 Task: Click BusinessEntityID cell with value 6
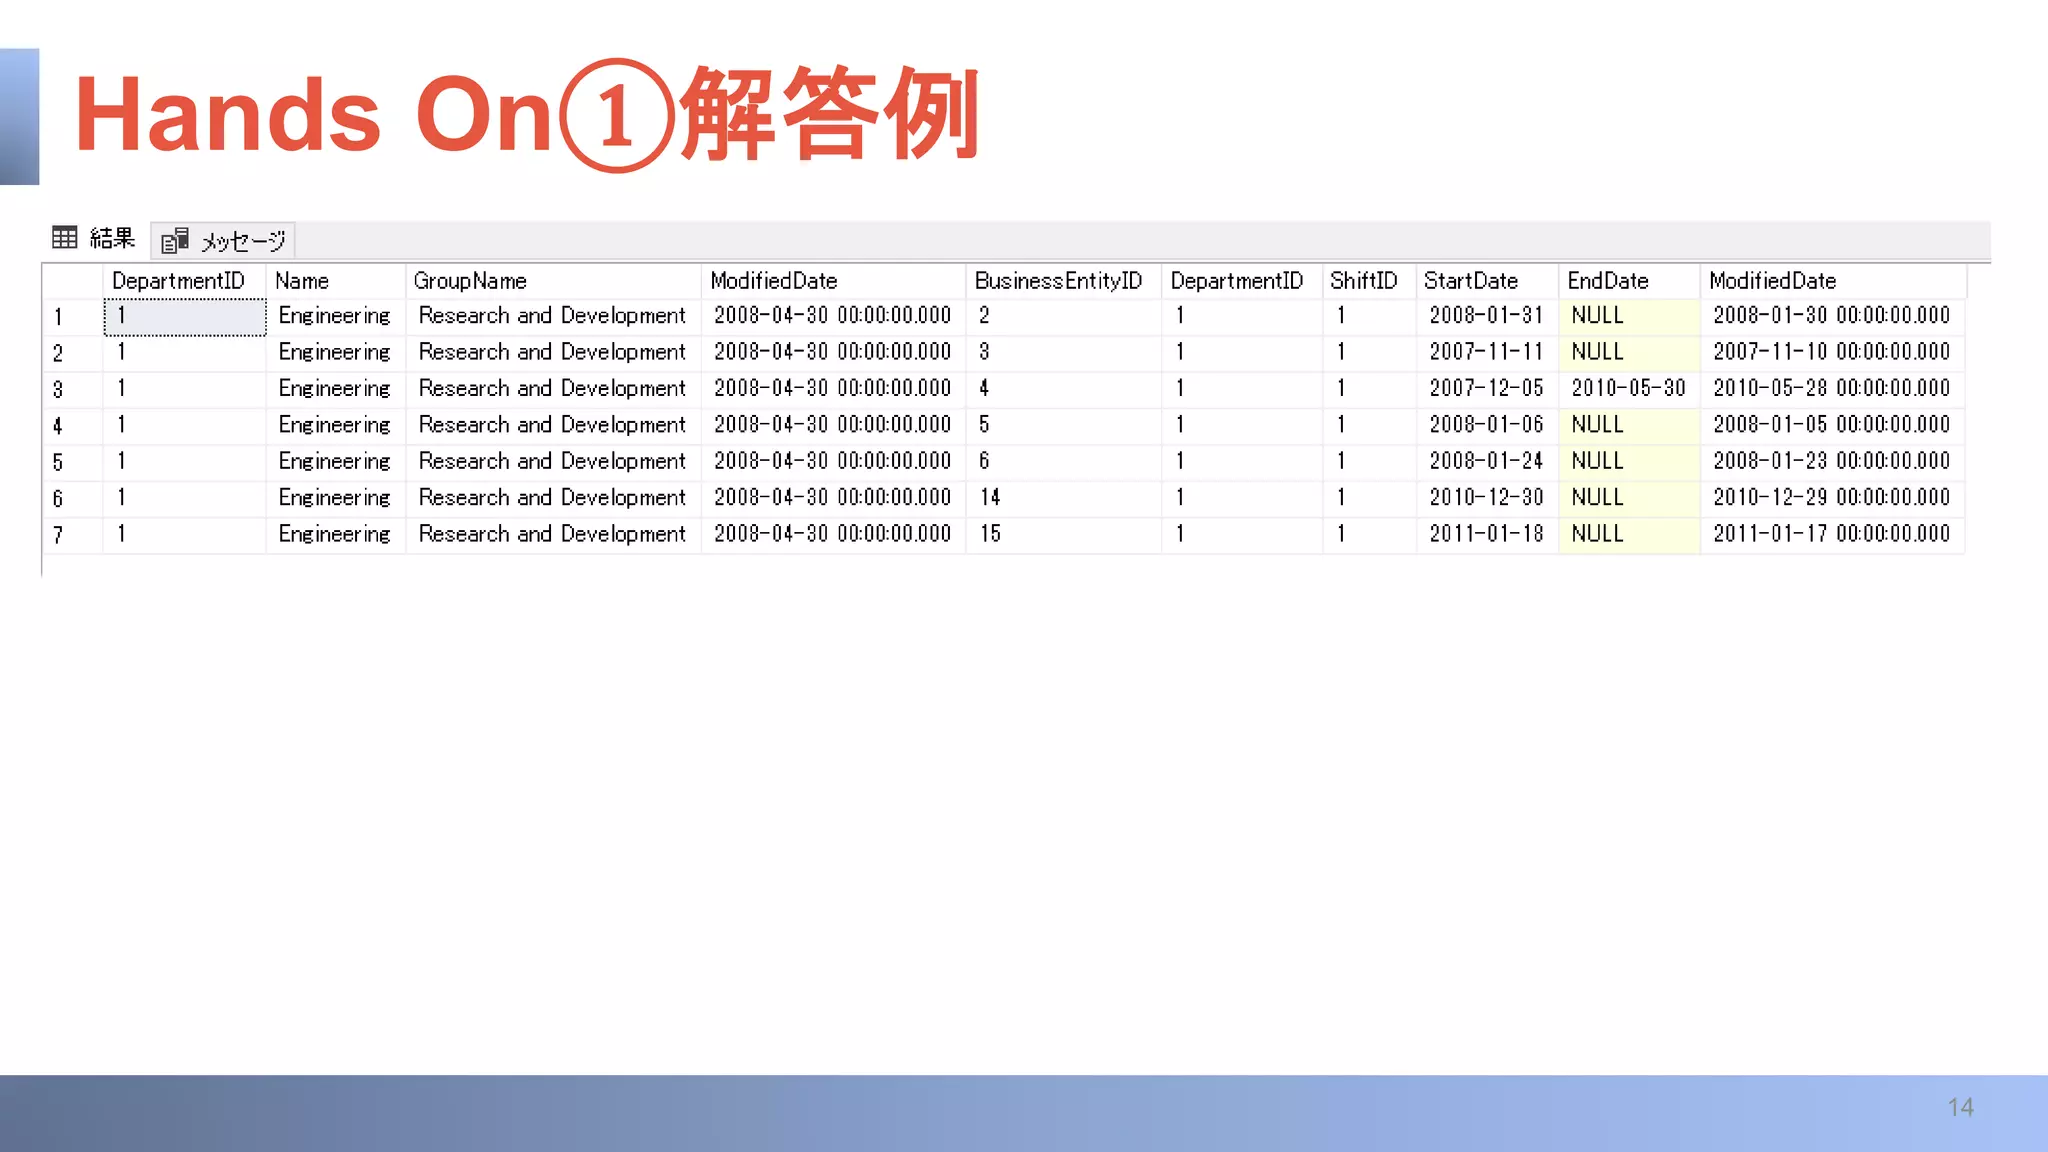1063,461
